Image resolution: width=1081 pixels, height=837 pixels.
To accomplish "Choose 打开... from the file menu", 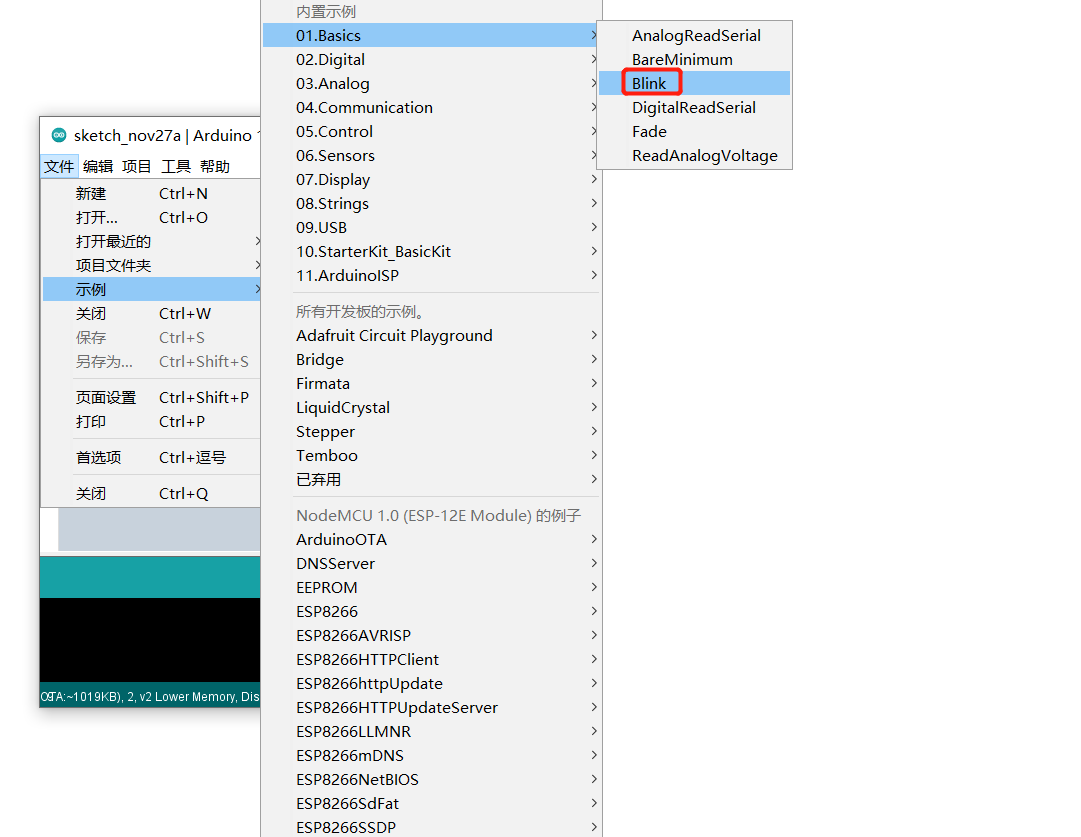I will tap(152, 218).
